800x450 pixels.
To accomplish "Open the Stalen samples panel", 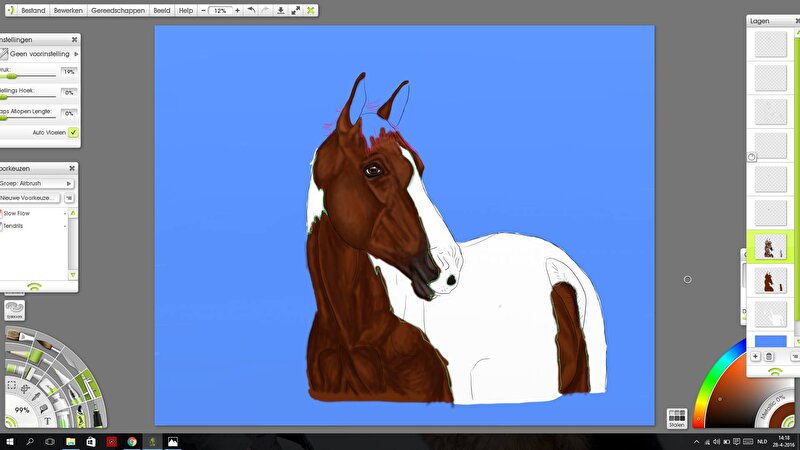I will click(676, 418).
